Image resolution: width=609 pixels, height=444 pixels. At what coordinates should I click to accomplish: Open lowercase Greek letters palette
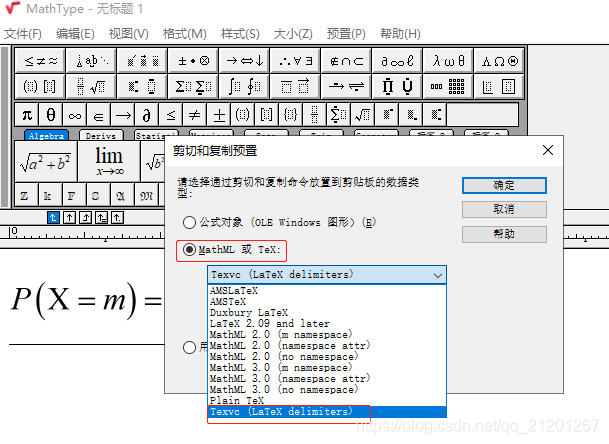coord(448,61)
